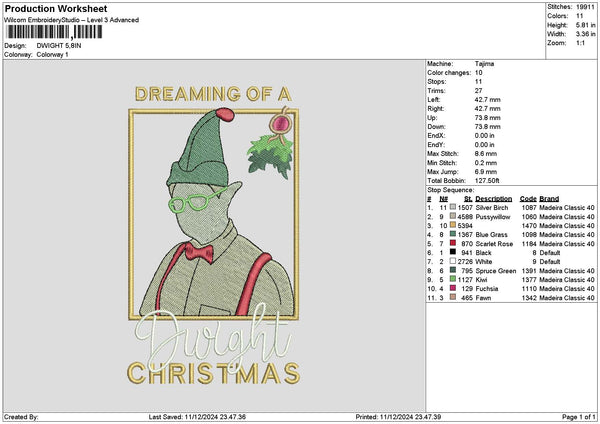Image resolution: width=600 pixels, height=424 pixels.
Task: Click the Scarlet Rose color swatch
Action: pos(453,243)
